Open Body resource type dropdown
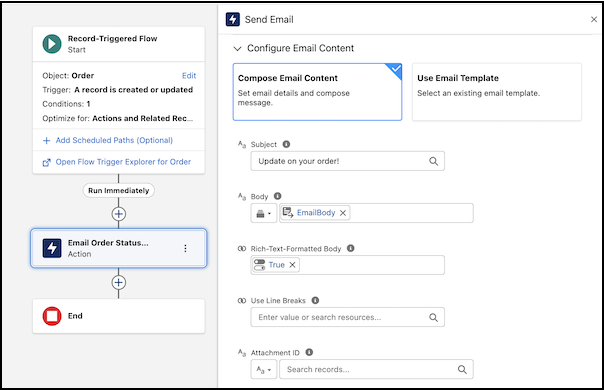 click(x=264, y=213)
